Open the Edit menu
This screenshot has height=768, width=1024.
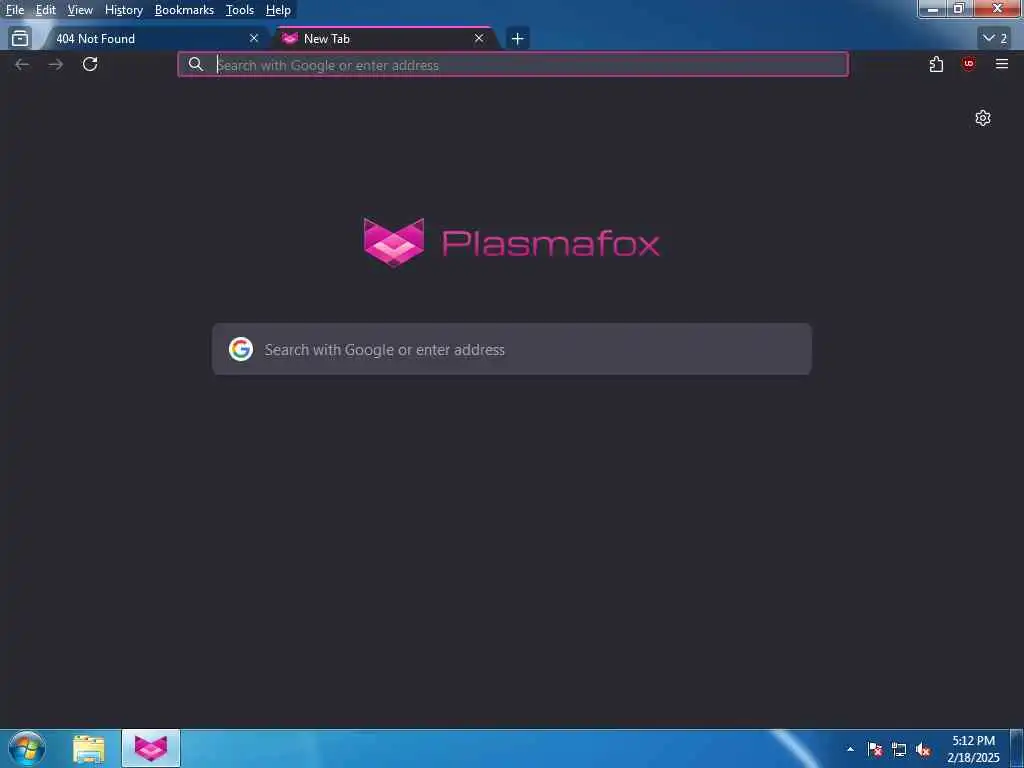pyautogui.click(x=45, y=10)
